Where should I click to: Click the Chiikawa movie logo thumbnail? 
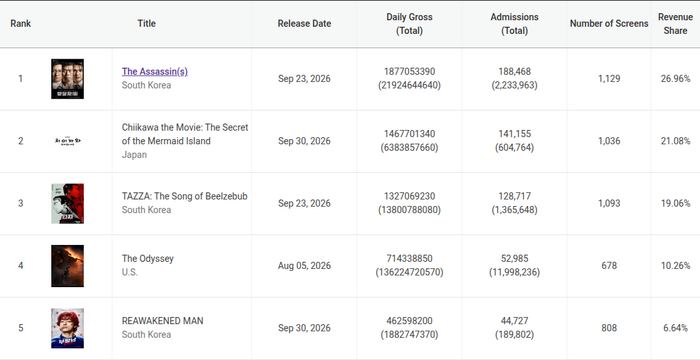[x=67, y=141]
